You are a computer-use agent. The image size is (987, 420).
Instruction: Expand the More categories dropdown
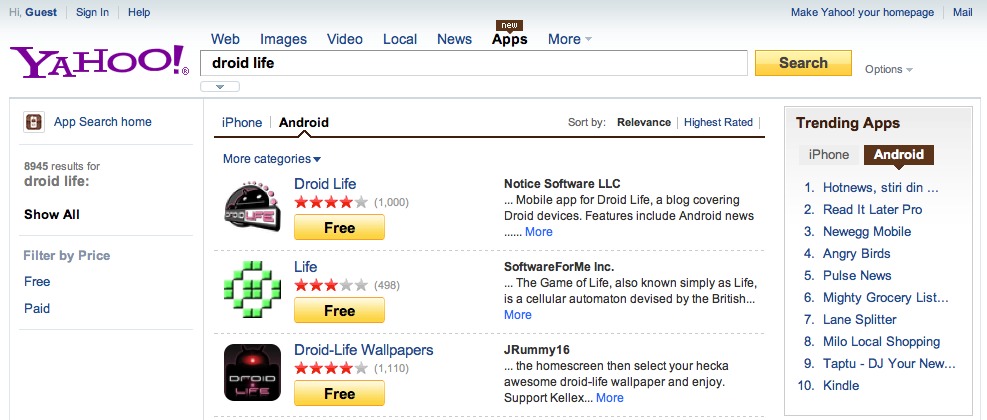(272, 159)
